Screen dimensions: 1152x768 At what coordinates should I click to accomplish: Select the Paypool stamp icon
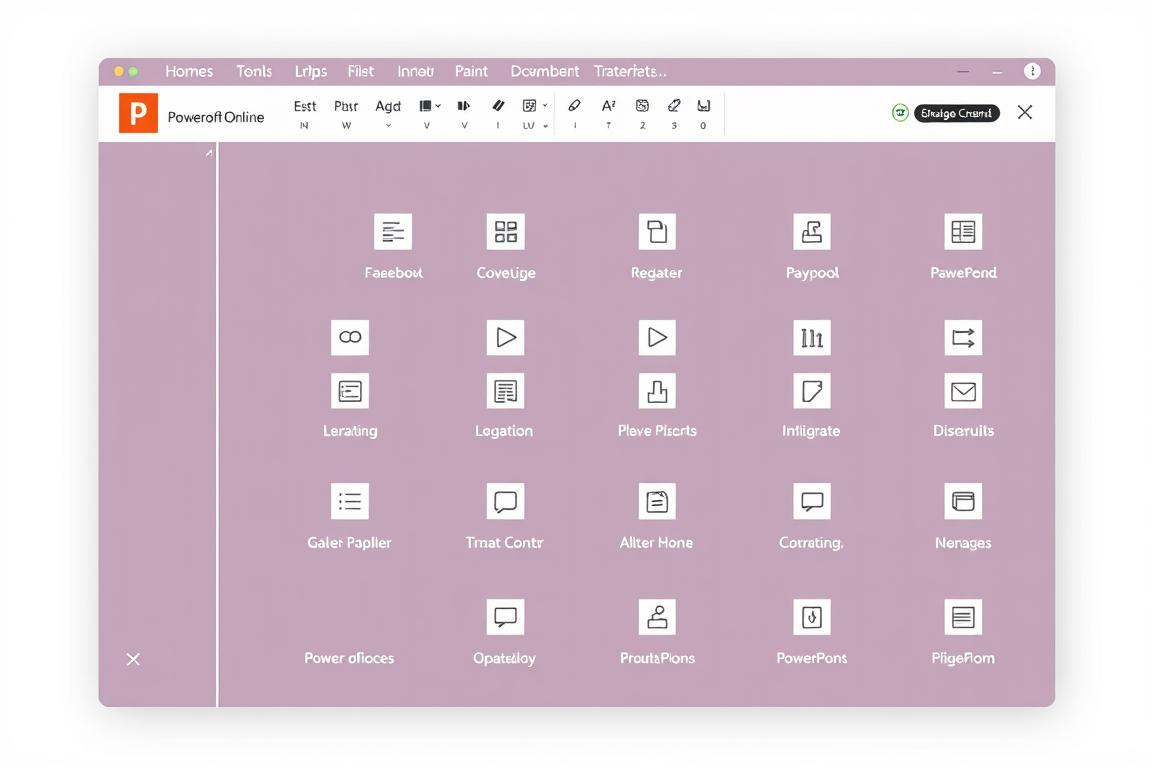pos(811,232)
